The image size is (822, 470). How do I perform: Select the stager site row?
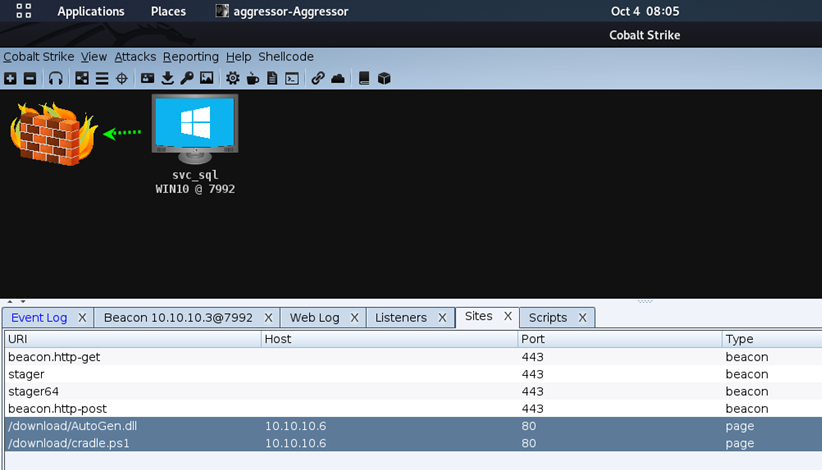413,374
